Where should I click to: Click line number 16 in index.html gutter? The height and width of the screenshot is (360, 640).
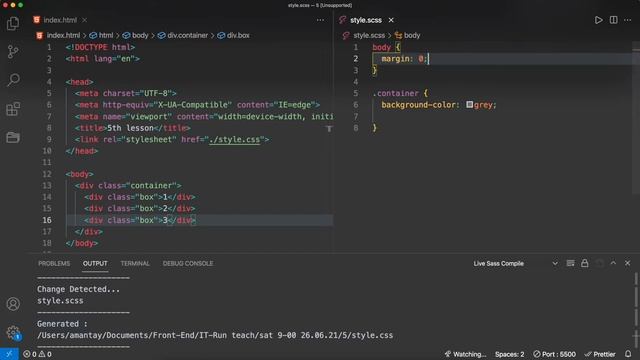(47, 220)
